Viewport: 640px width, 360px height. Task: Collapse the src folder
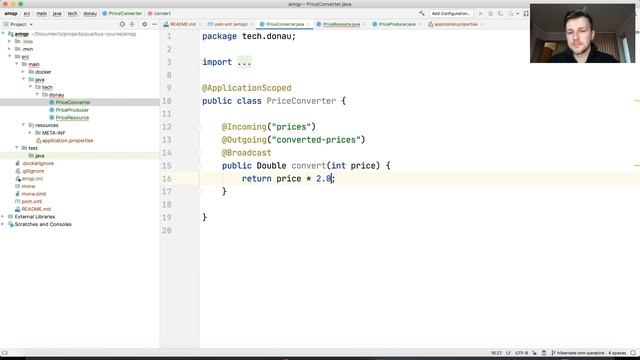10,56
